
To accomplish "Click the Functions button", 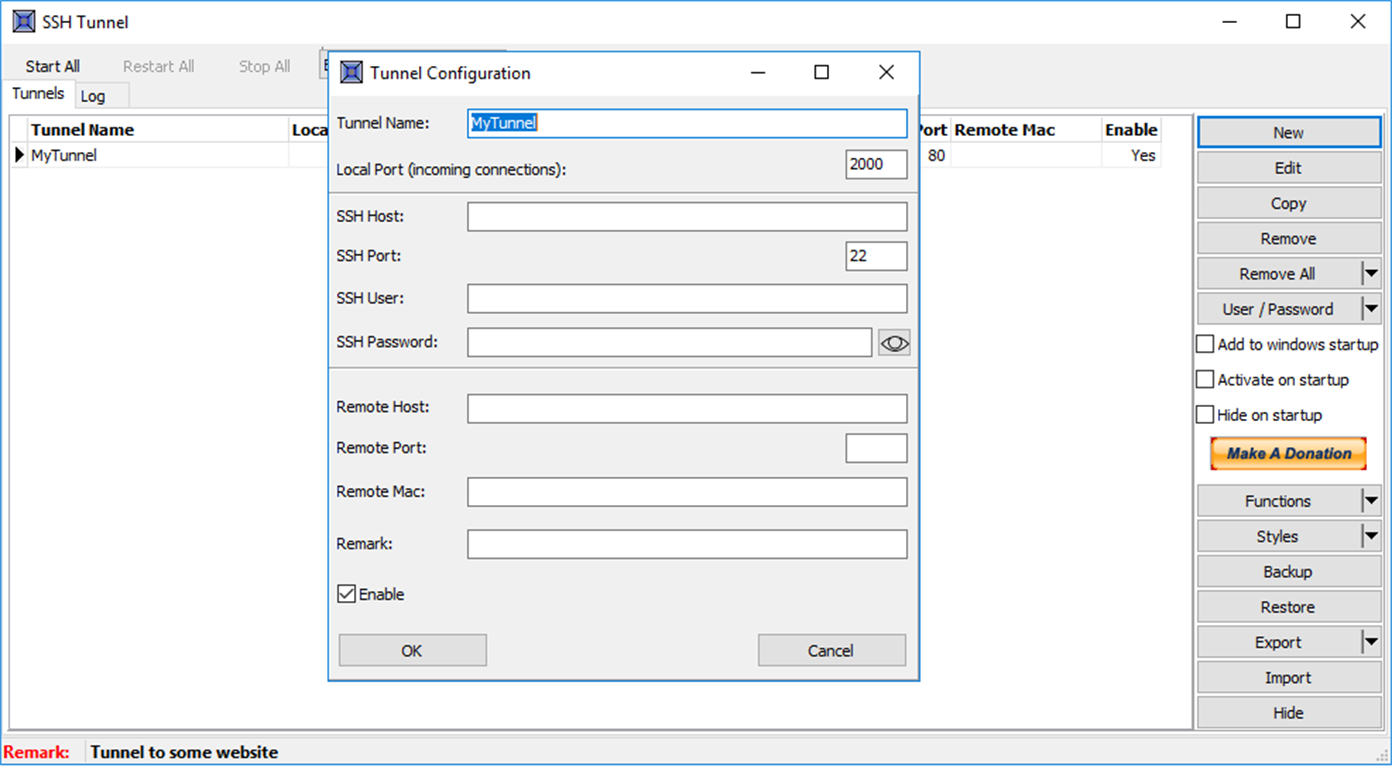I will 1278,501.
